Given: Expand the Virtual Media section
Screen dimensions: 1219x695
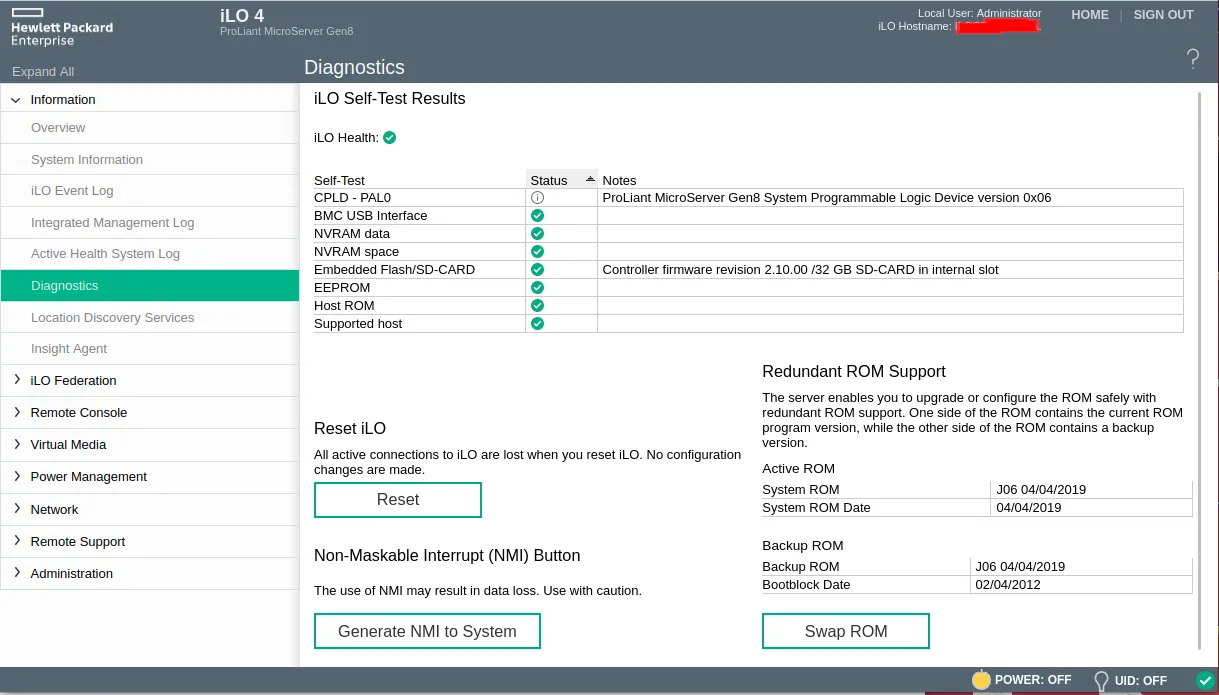Looking at the screenshot, I should [x=16, y=444].
